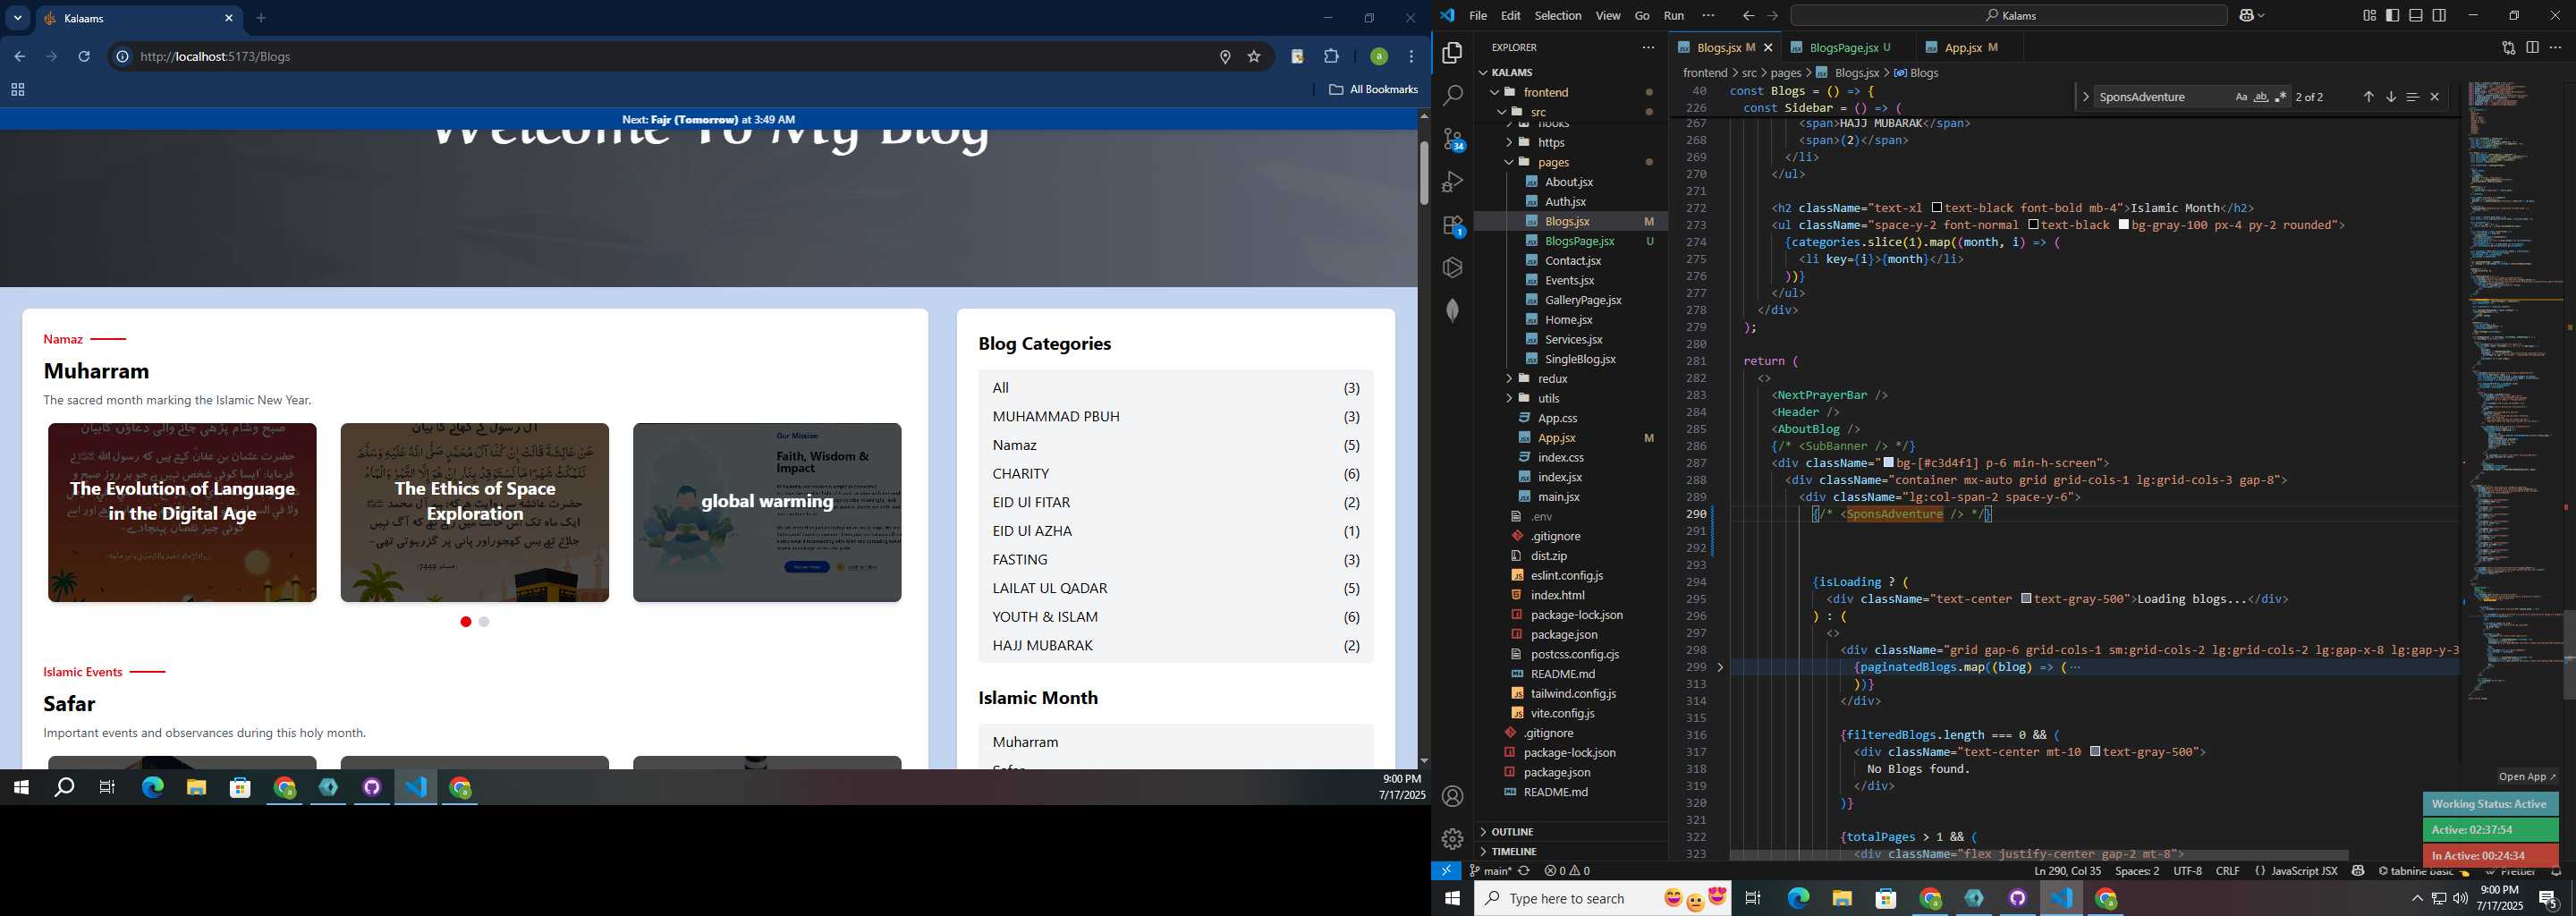The height and width of the screenshot is (916, 2576).
Task: Open the File menu in VS Code
Action: click(1478, 15)
